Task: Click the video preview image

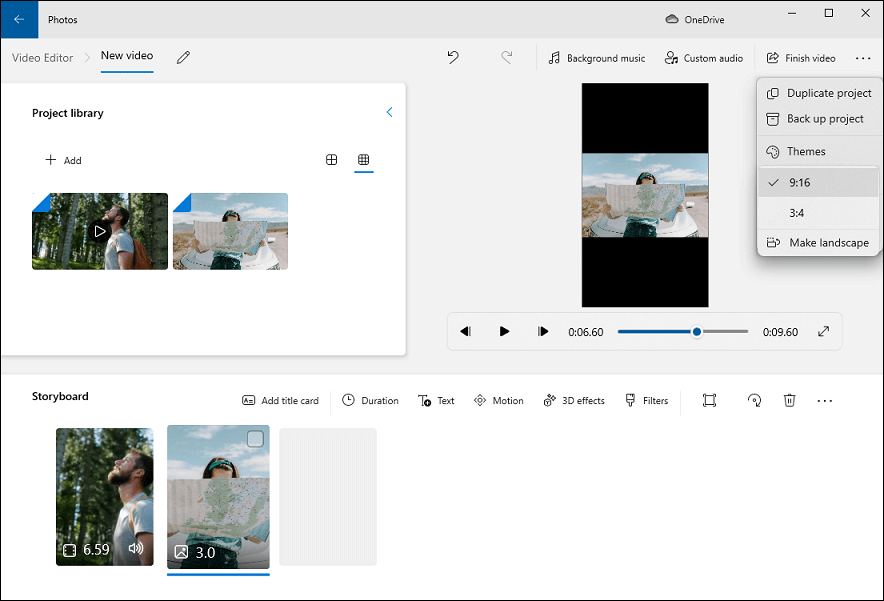Action: pos(645,195)
